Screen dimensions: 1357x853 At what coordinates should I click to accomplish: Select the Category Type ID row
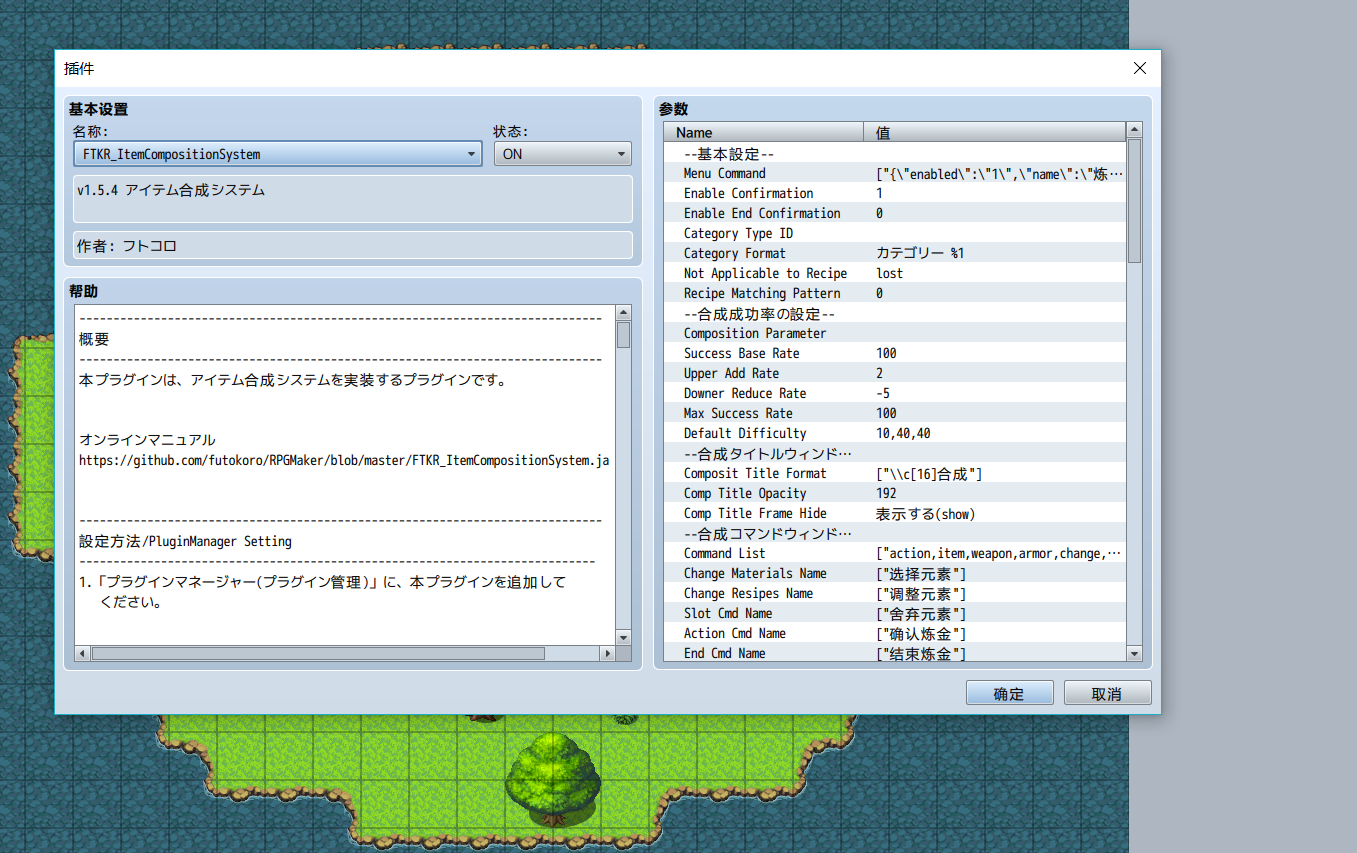pos(895,233)
